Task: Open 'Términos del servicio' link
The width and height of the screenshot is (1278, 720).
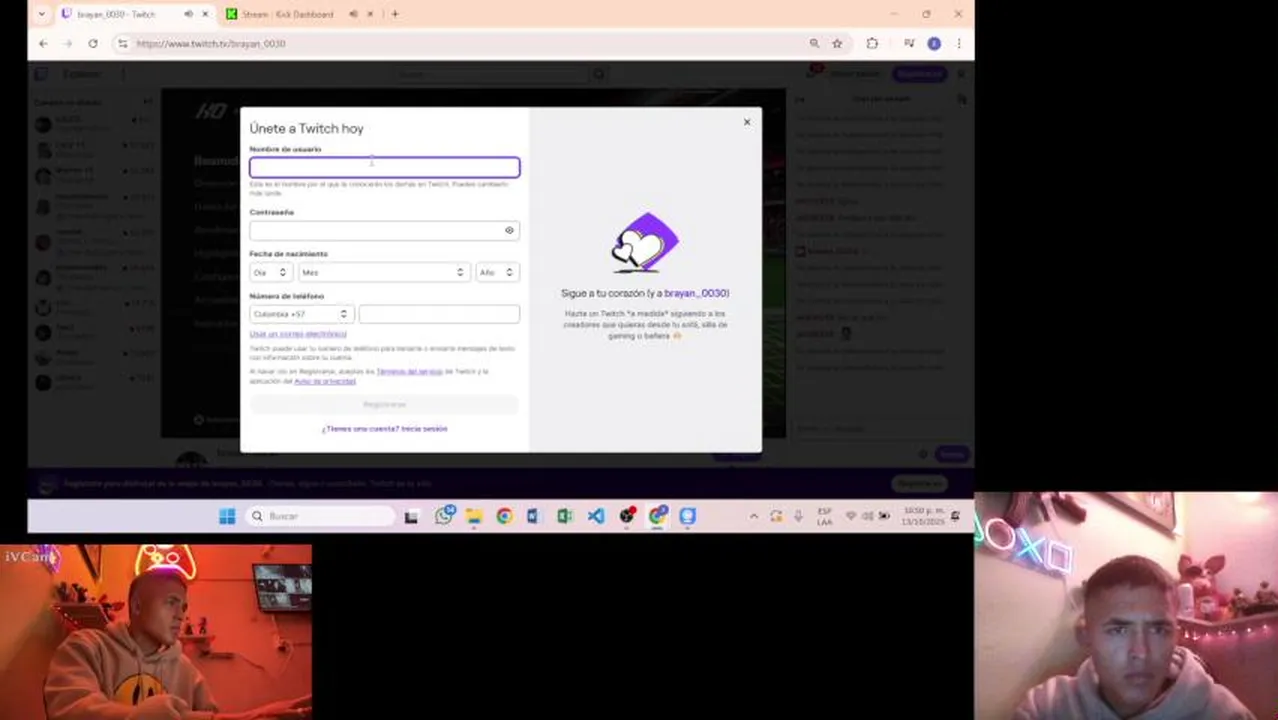Action: point(409,371)
